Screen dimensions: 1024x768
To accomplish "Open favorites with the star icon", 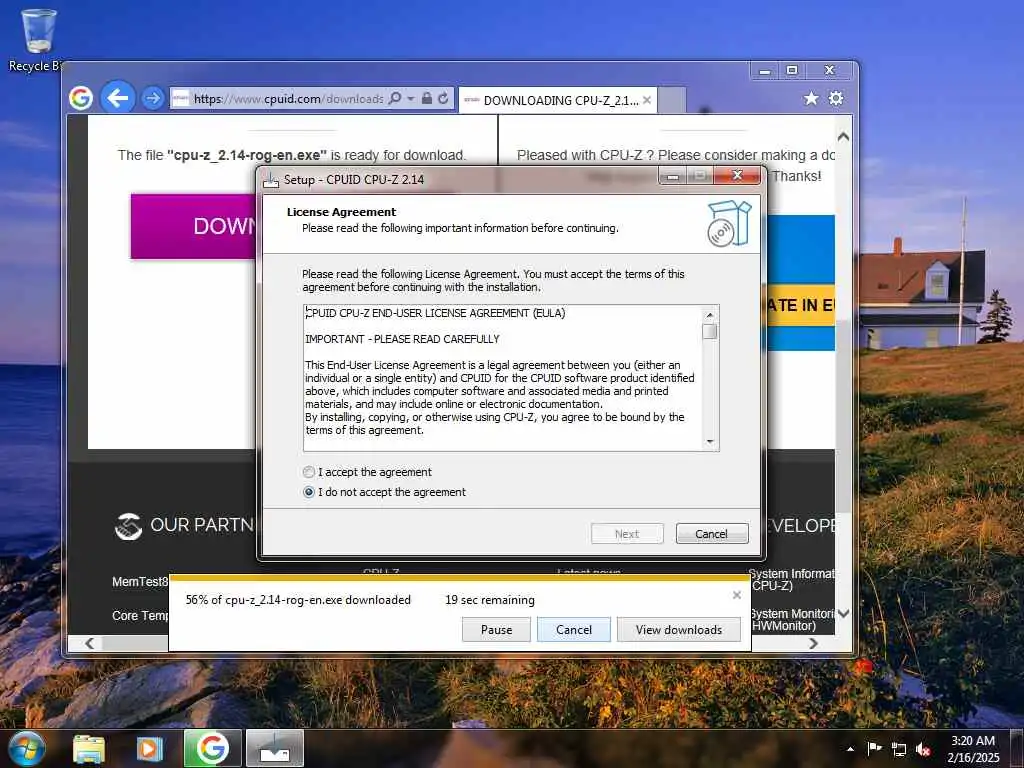I will pyautogui.click(x=811, y=98).
